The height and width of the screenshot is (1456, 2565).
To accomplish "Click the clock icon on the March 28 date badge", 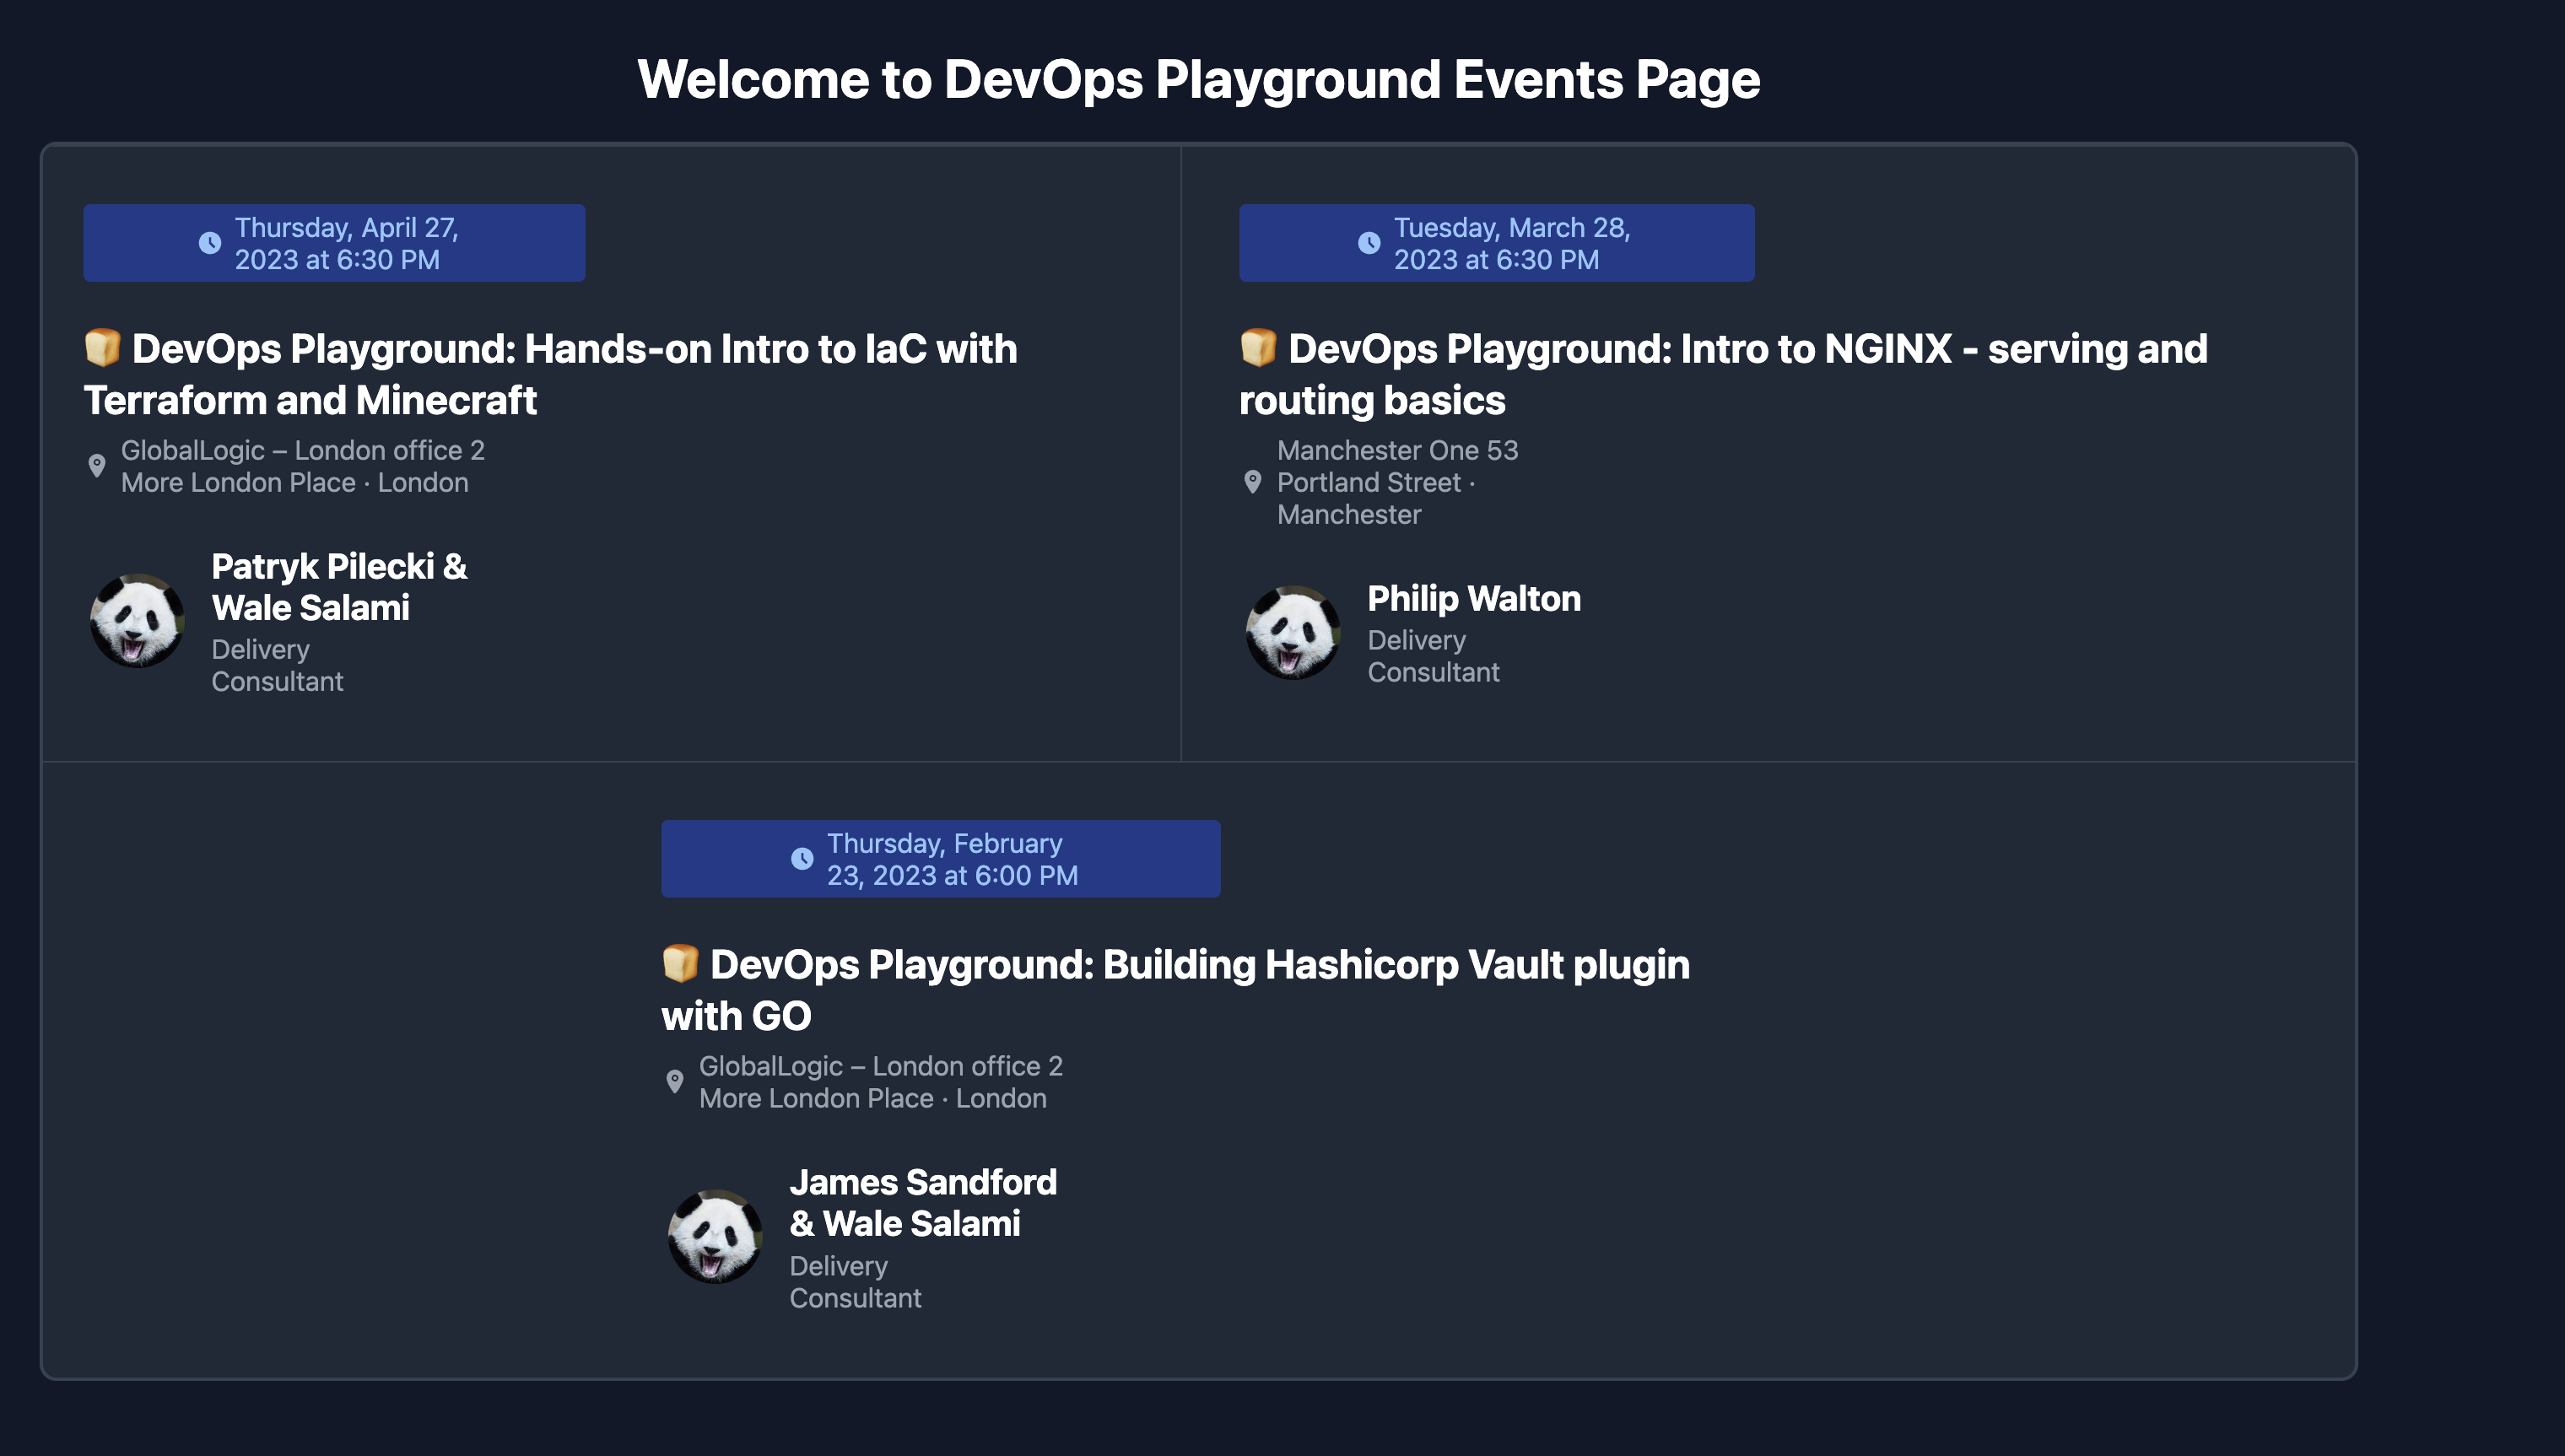I will (1369, 242).
